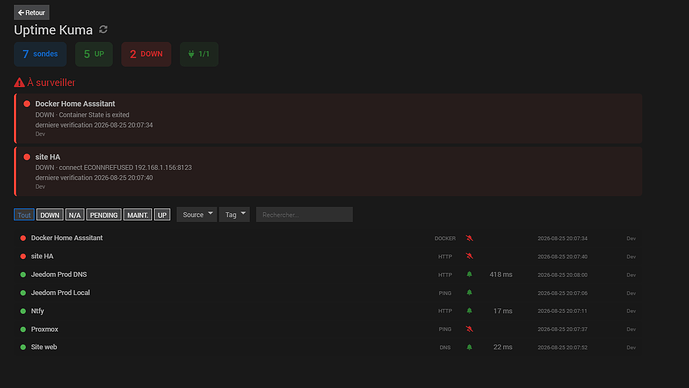Click the 5 UP summary badge
This screenshot has width=689, height=388.
click(94, 54)
